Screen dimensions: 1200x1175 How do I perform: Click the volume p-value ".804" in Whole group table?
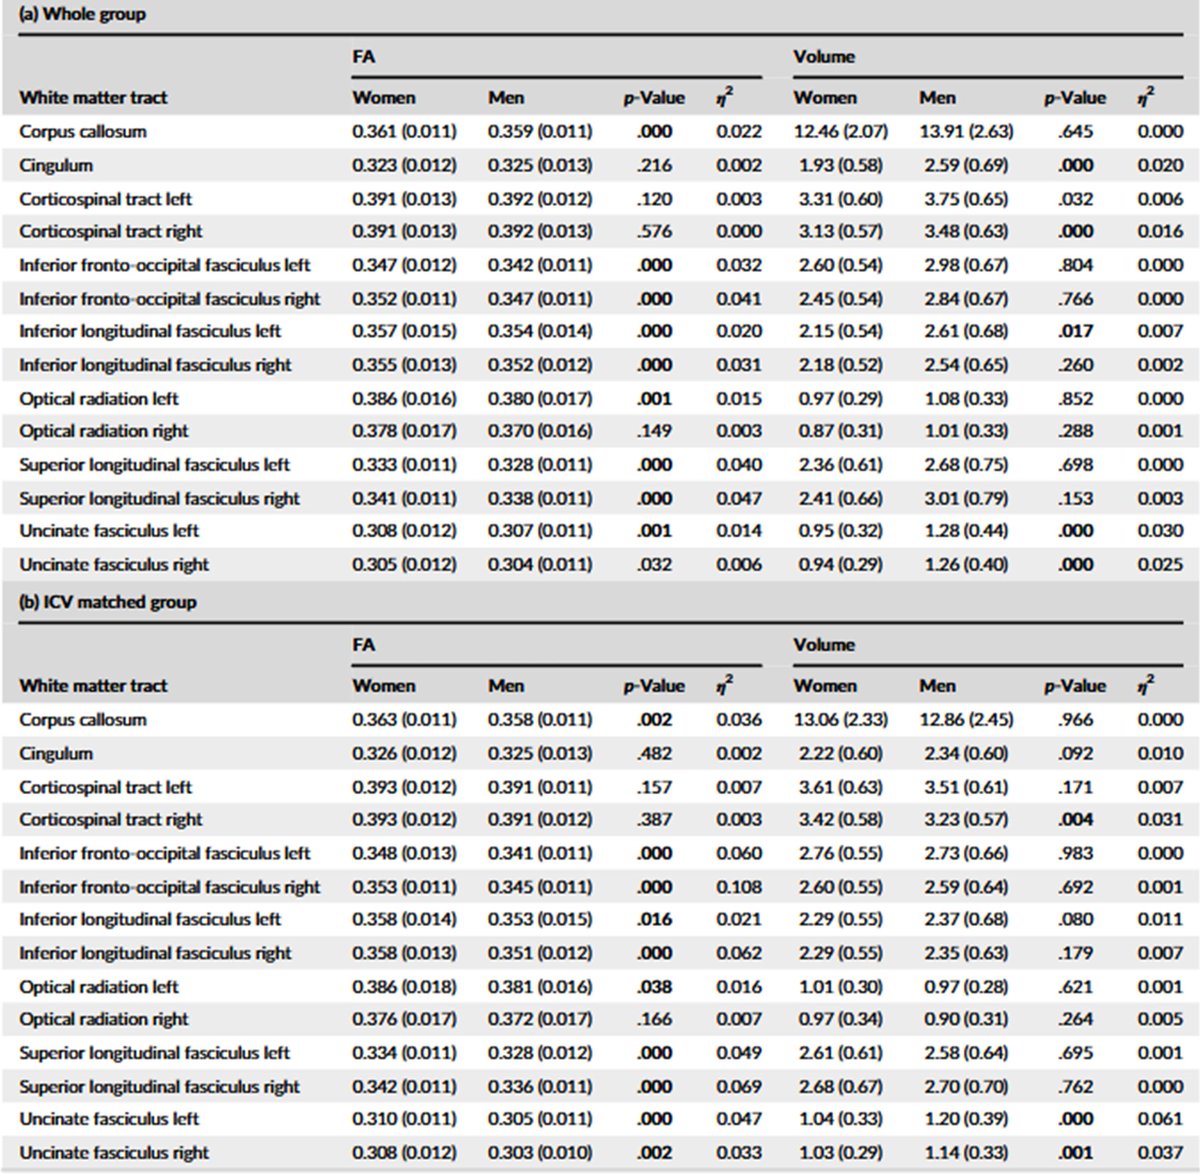[x=1076, y=265]
